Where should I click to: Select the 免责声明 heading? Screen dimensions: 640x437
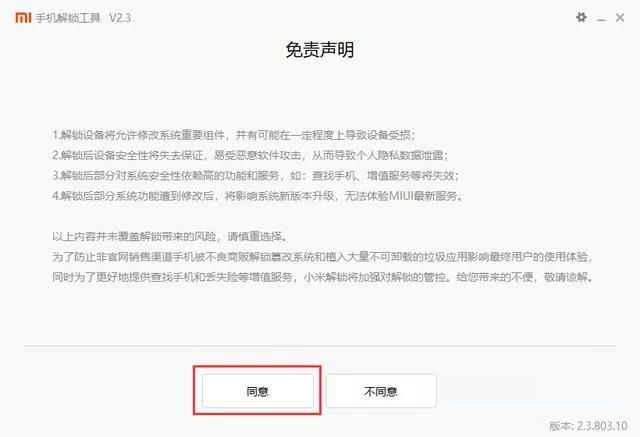point(320,50)
